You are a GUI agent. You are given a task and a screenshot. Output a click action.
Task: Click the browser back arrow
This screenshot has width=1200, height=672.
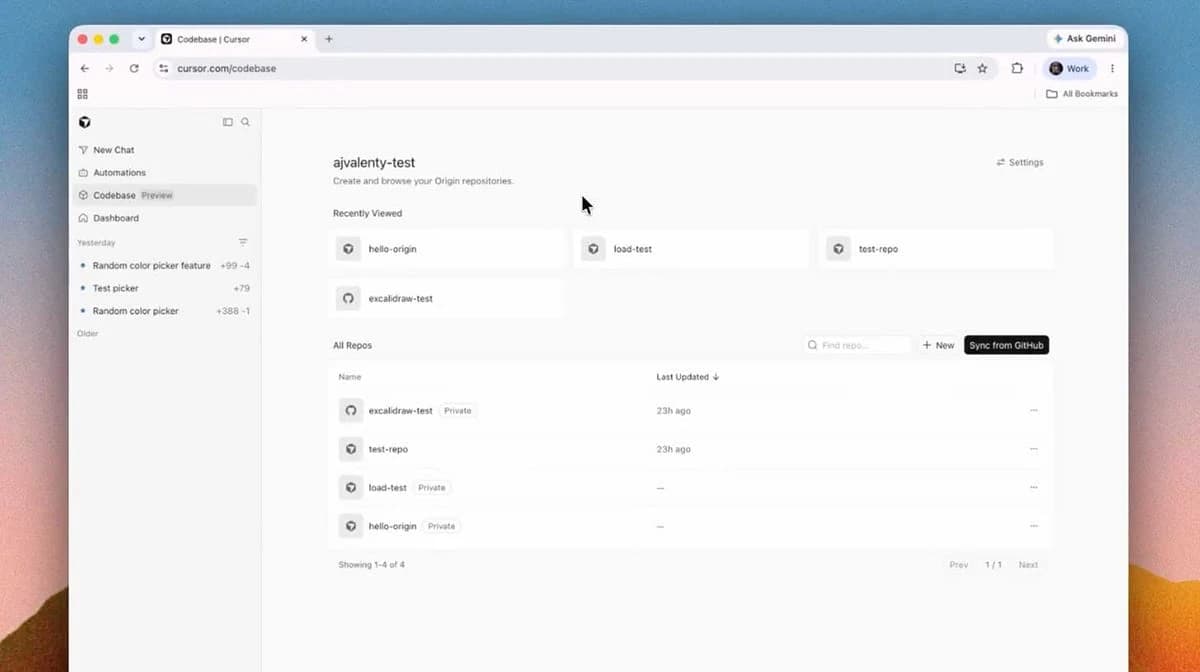[85, 68]
